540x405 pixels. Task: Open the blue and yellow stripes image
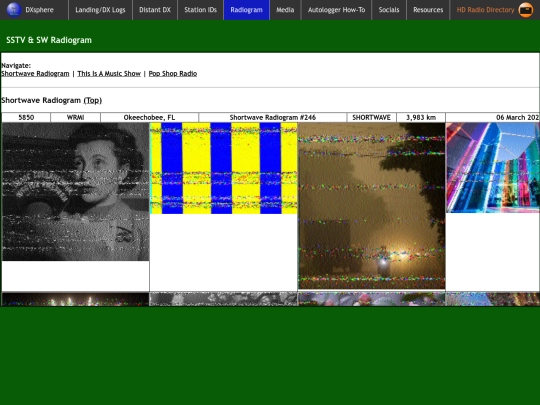click(224, 168)
